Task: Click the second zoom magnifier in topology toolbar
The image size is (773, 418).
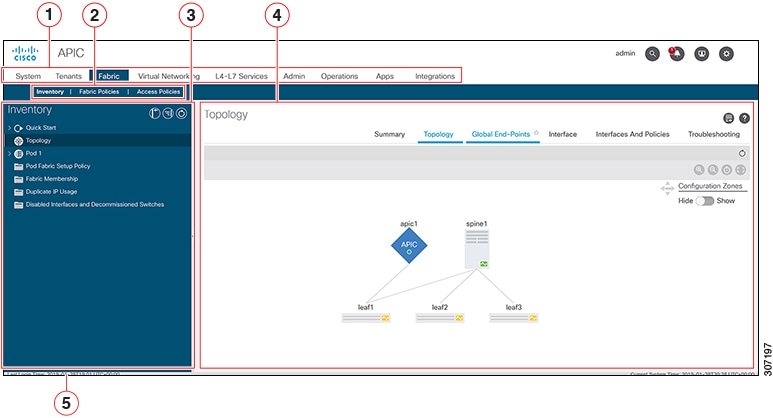Action: [713, 170]
